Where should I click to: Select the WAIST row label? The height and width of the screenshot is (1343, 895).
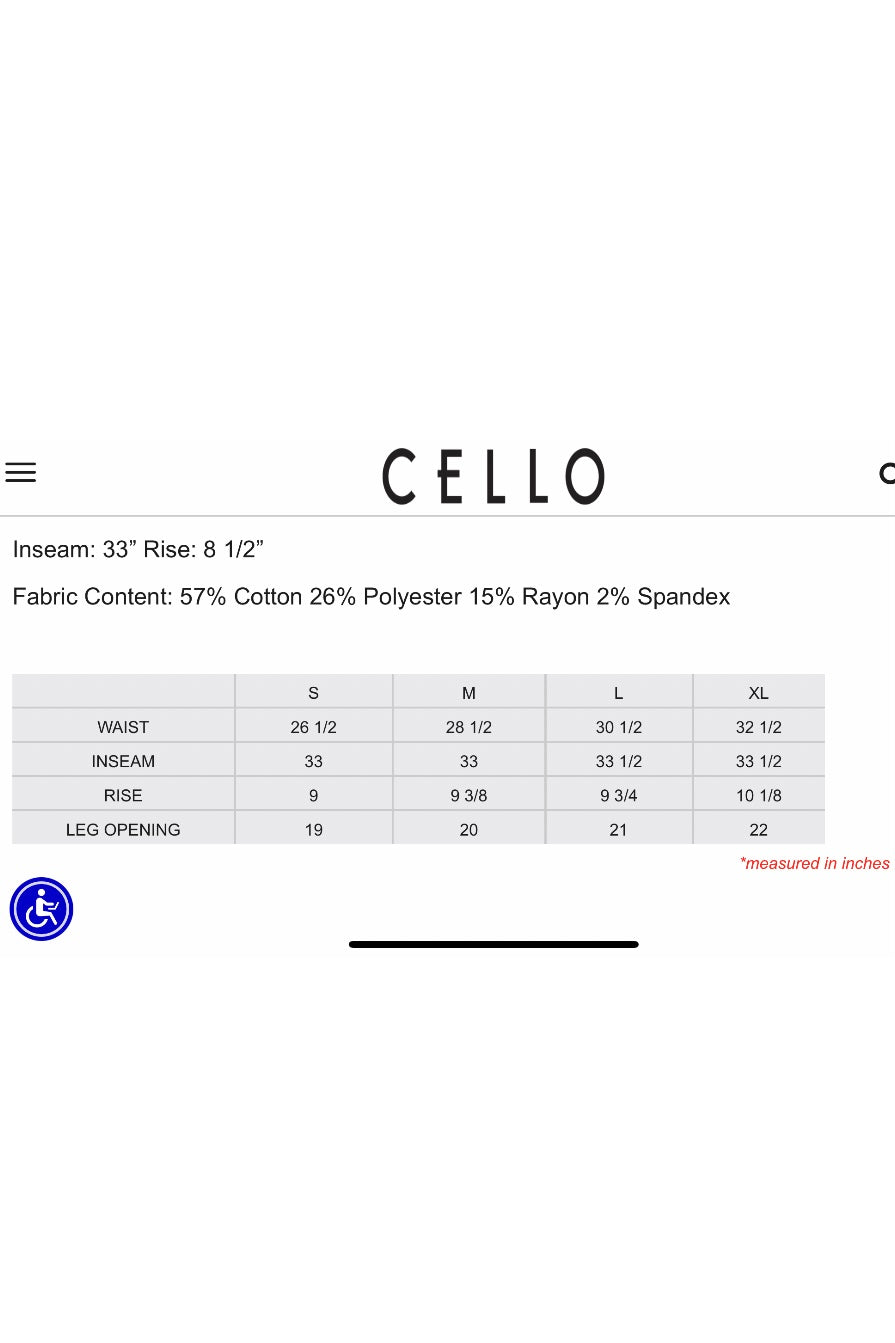point(123,727)
